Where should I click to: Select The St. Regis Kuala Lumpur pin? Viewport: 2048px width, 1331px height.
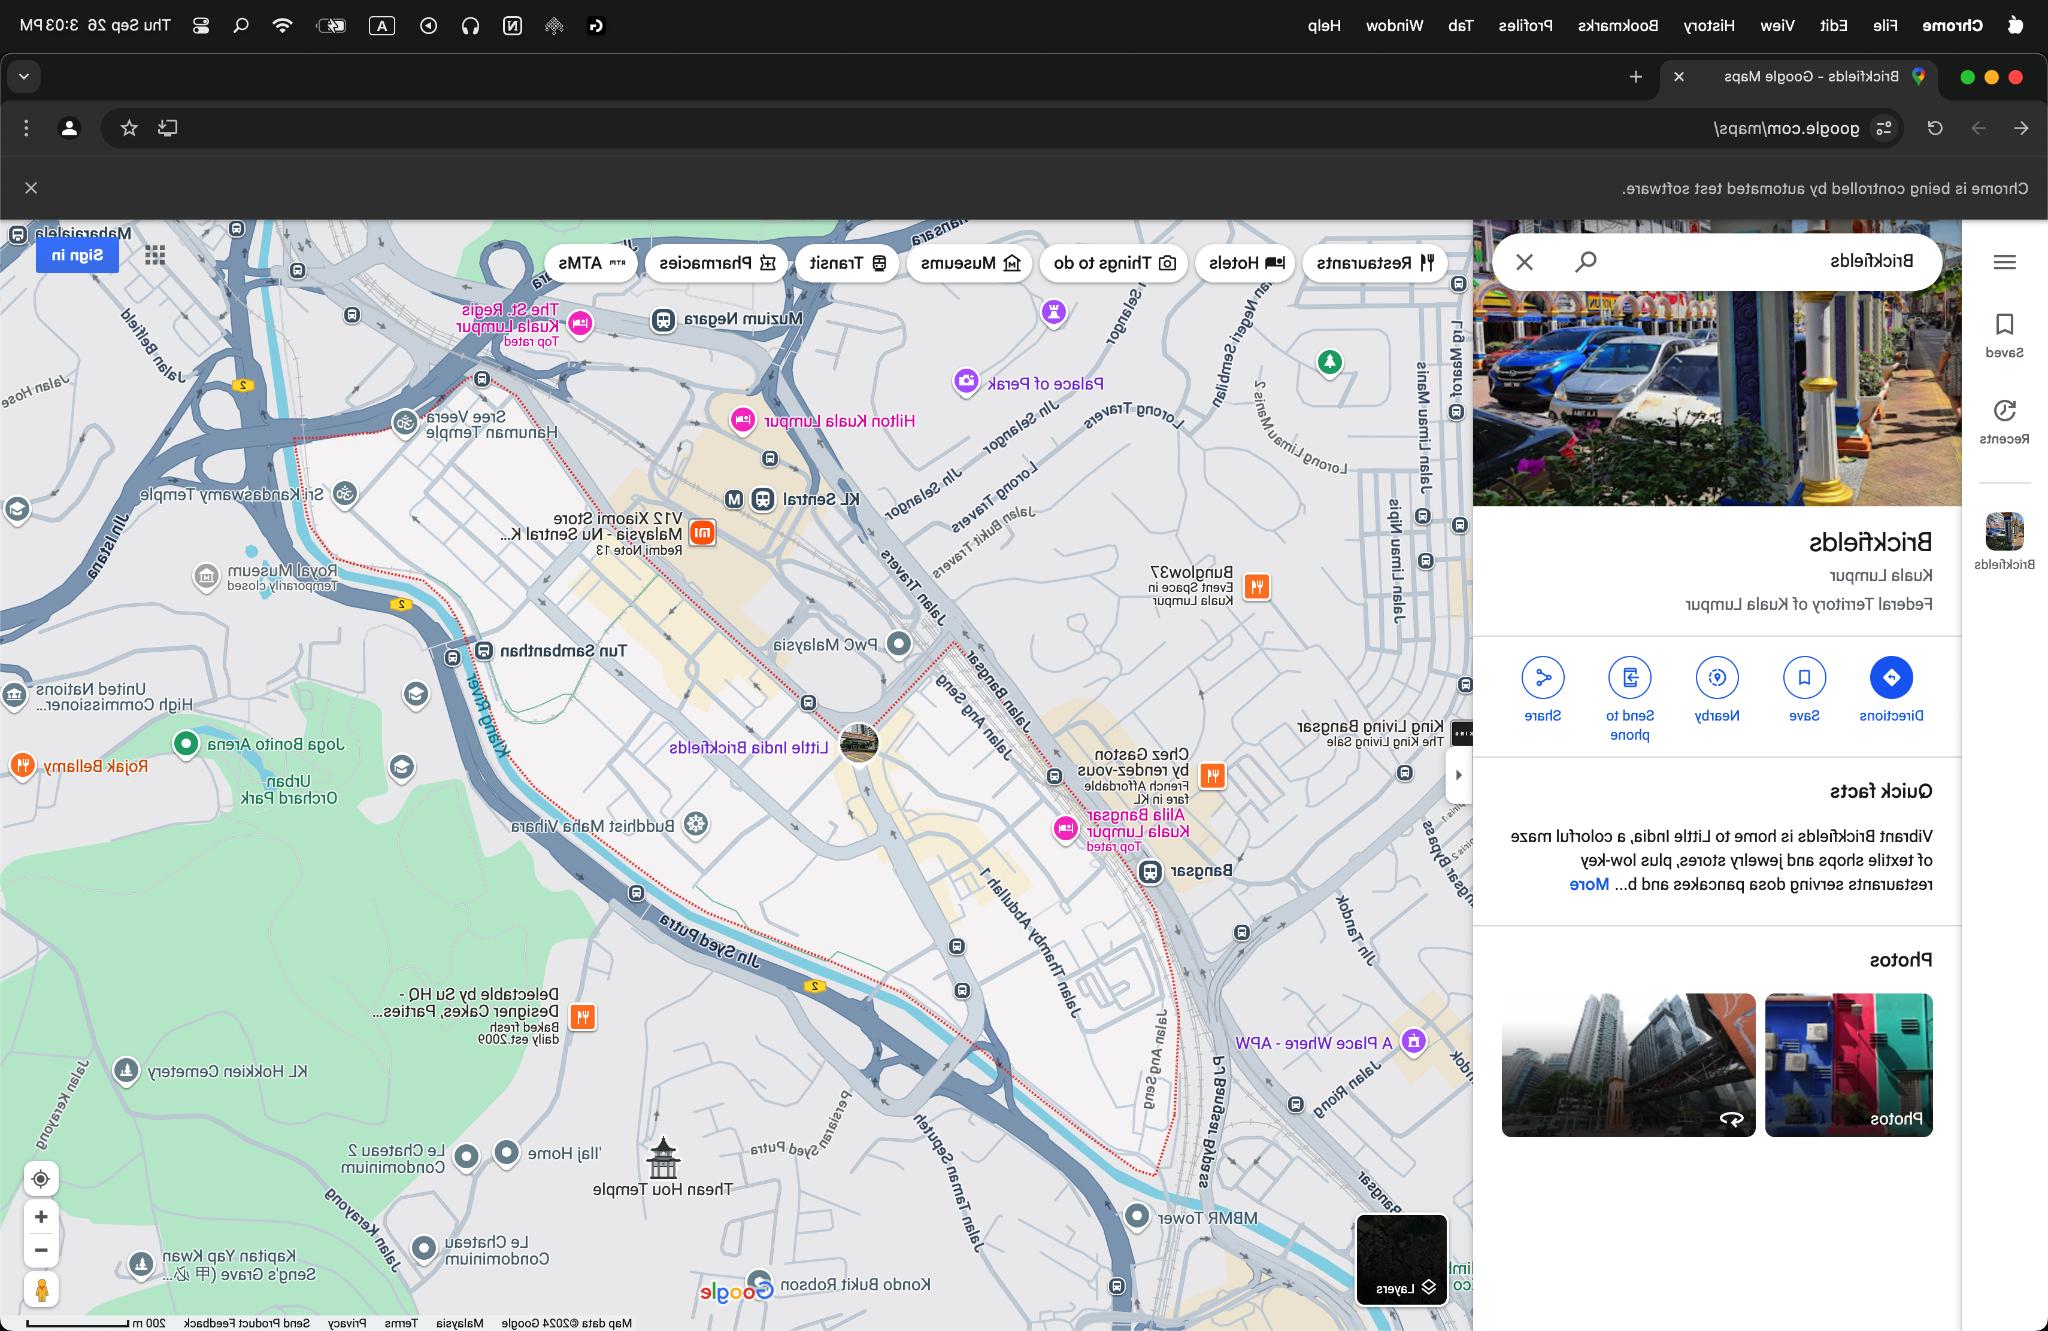580,324
